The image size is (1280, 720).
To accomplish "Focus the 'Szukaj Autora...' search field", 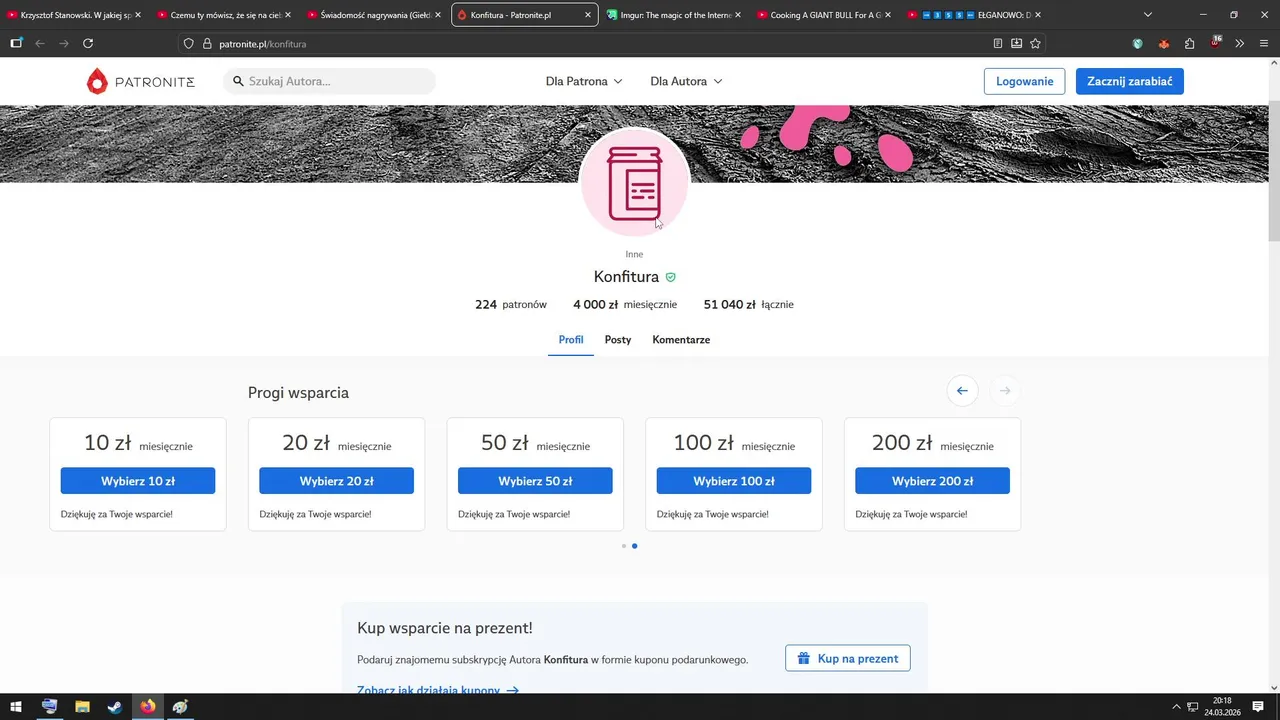I will pyautogui.click(x=329, y=81).
